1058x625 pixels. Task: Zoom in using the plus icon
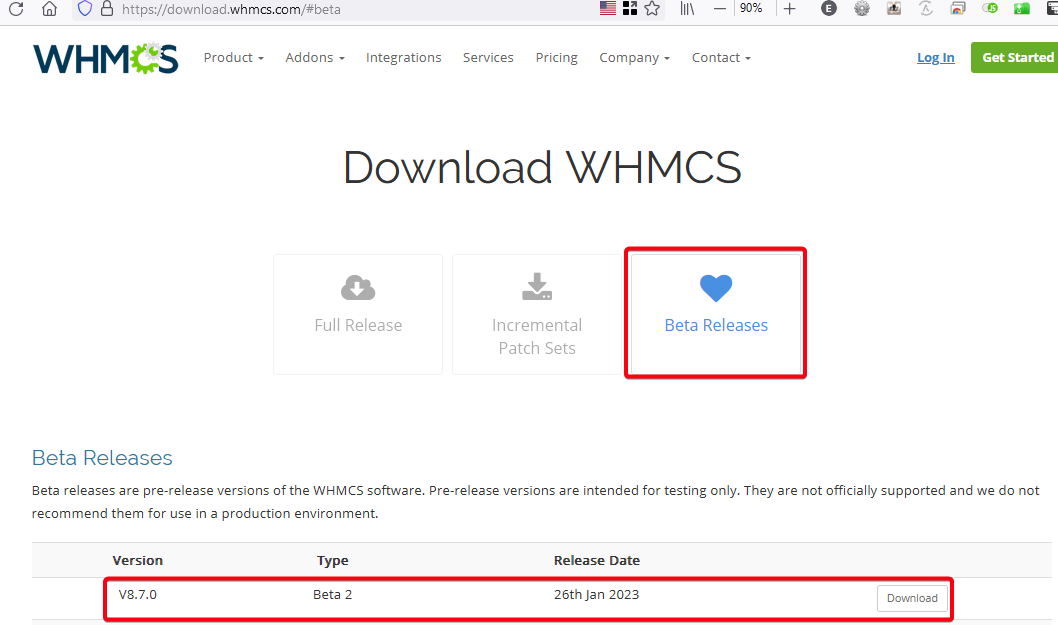[789, 9]
